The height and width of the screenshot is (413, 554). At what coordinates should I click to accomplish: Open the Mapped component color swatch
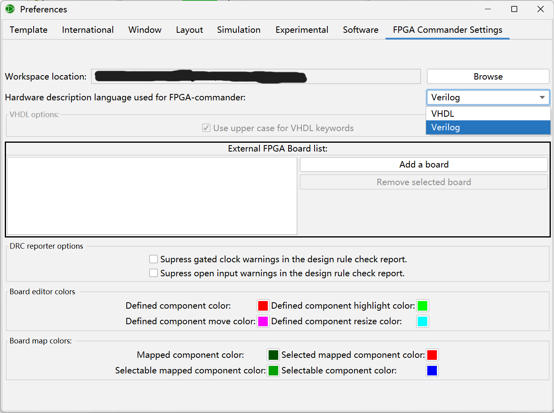pos(273,355)
